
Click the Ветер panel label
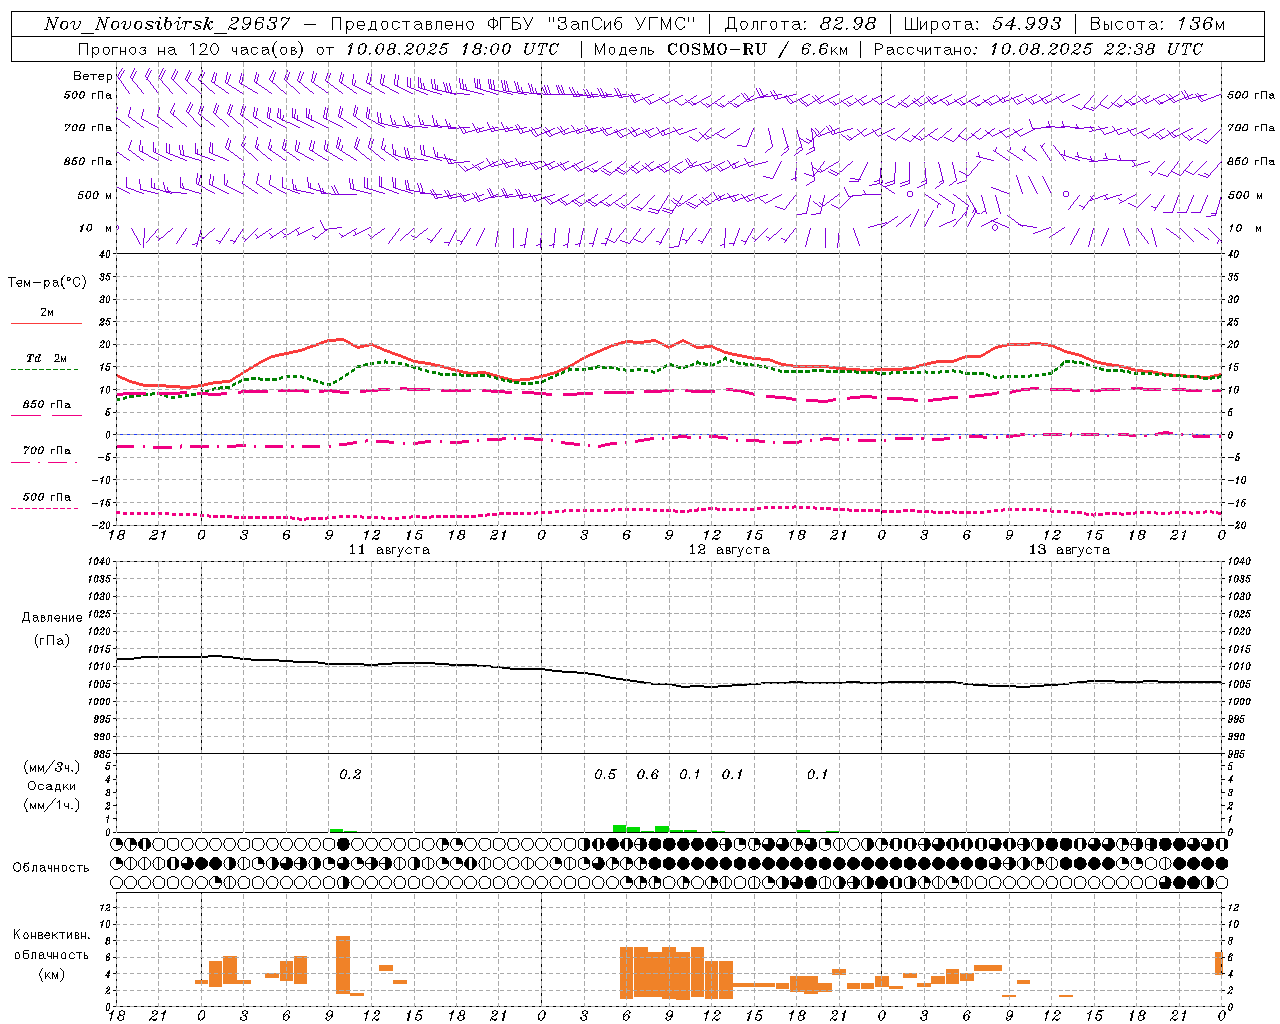(x=92, y=76)
